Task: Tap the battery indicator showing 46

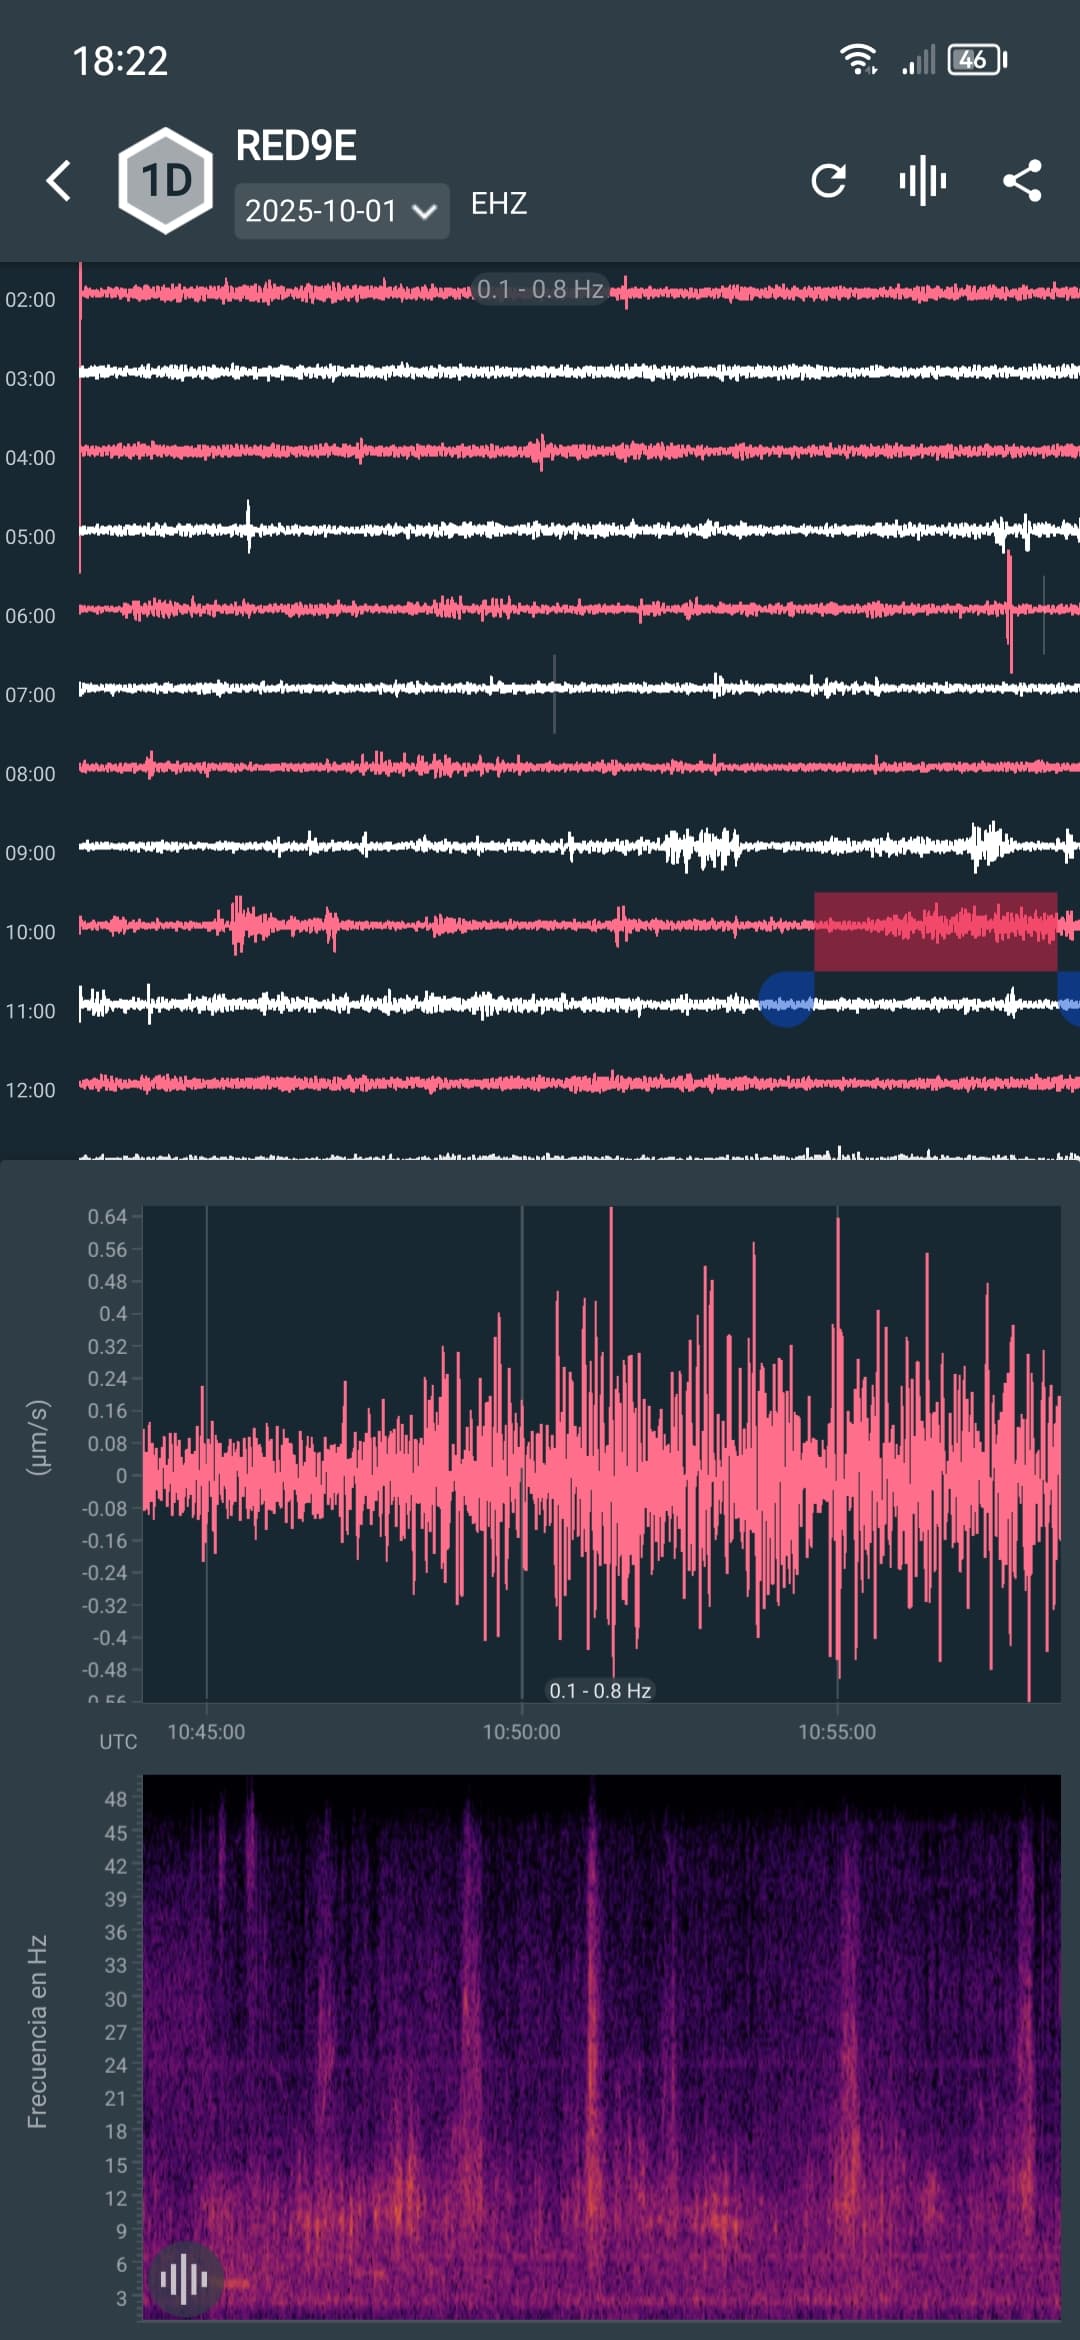Action: pyautogui.click(x=976, y=60)
